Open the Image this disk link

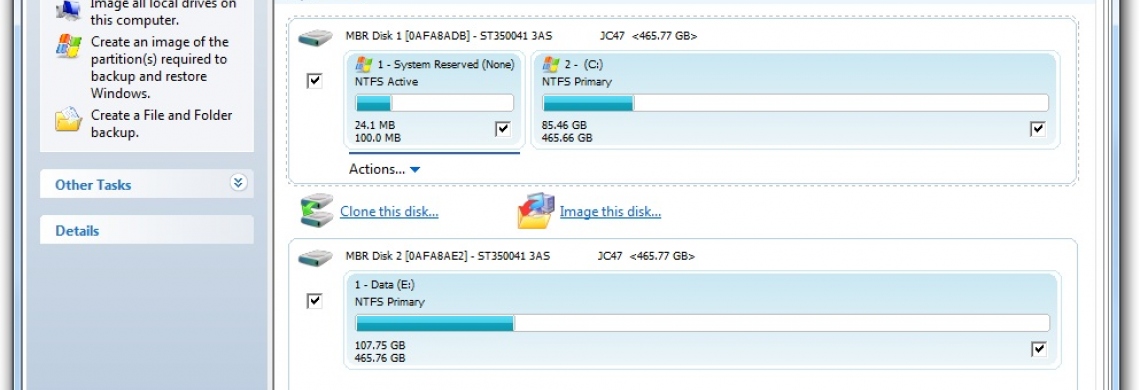click(x=610, y=212)
